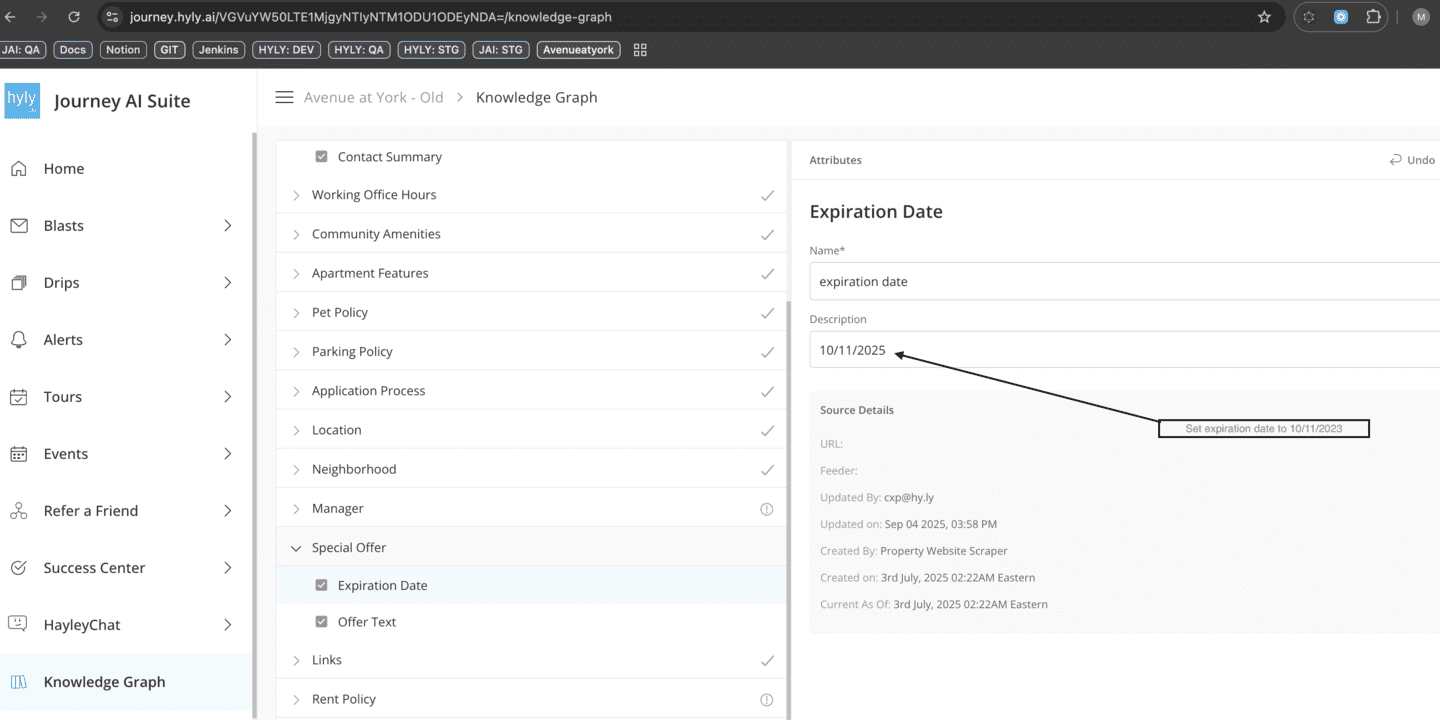Expand the Pet Policy section

[x=296, y=313]
